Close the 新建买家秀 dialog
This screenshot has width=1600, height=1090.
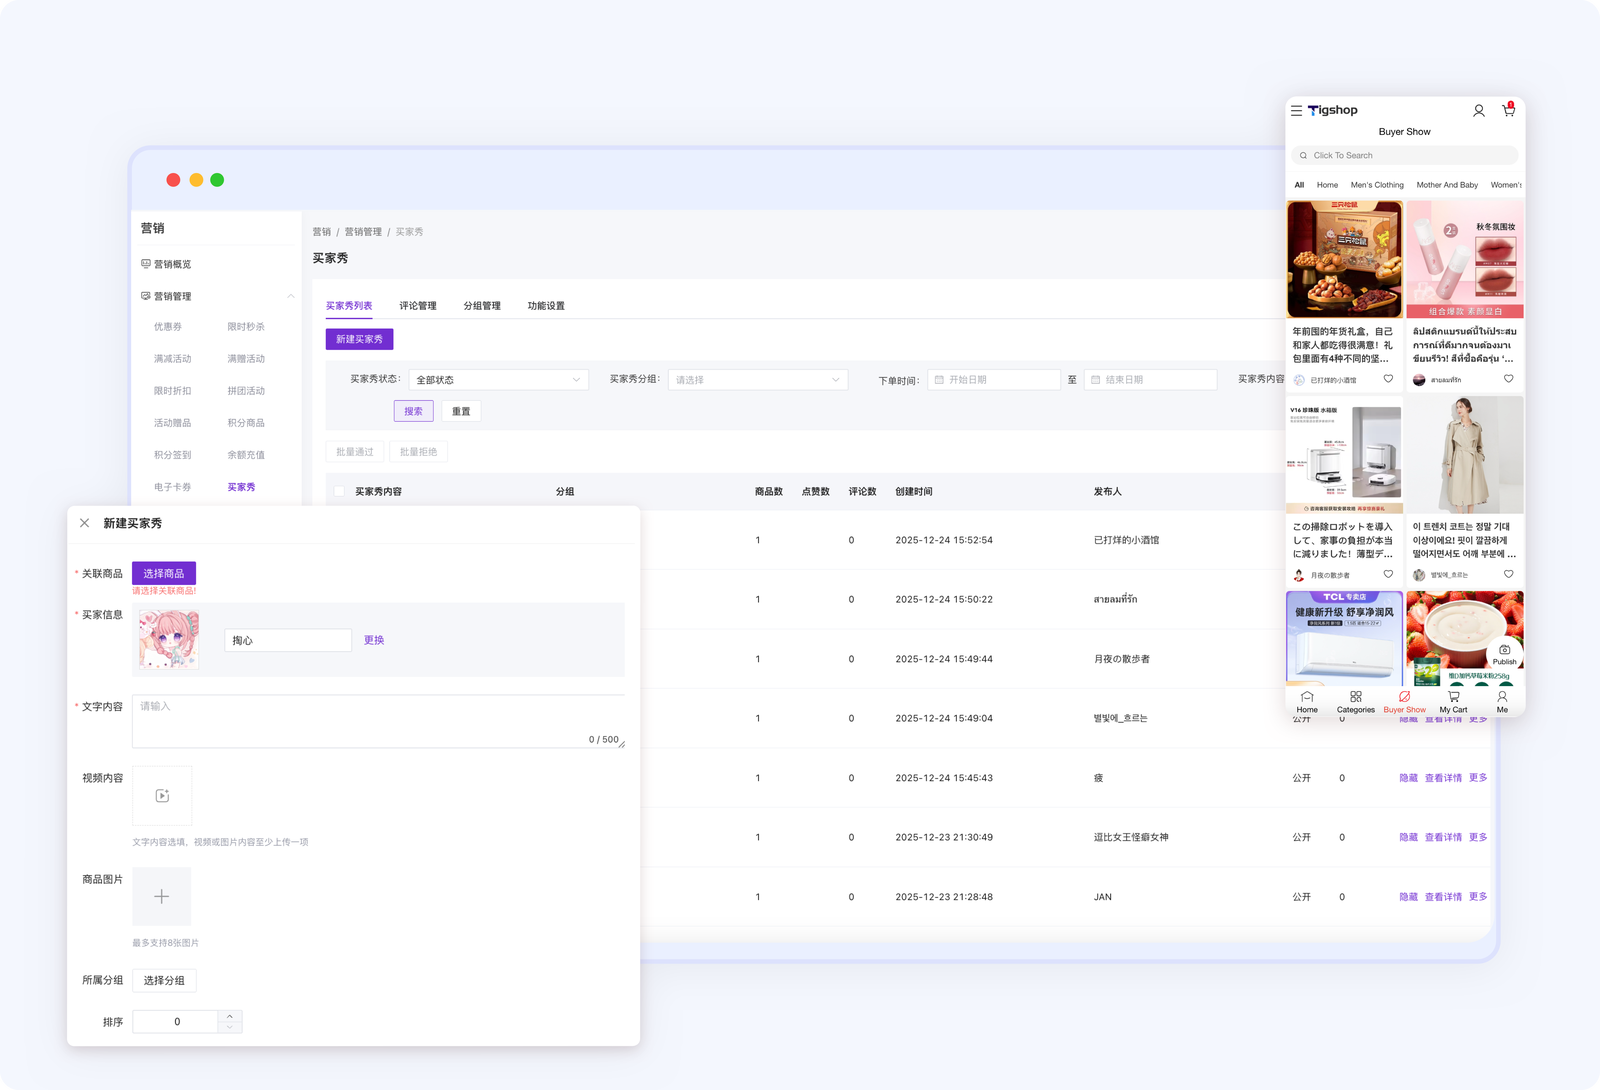coord(85,523)
